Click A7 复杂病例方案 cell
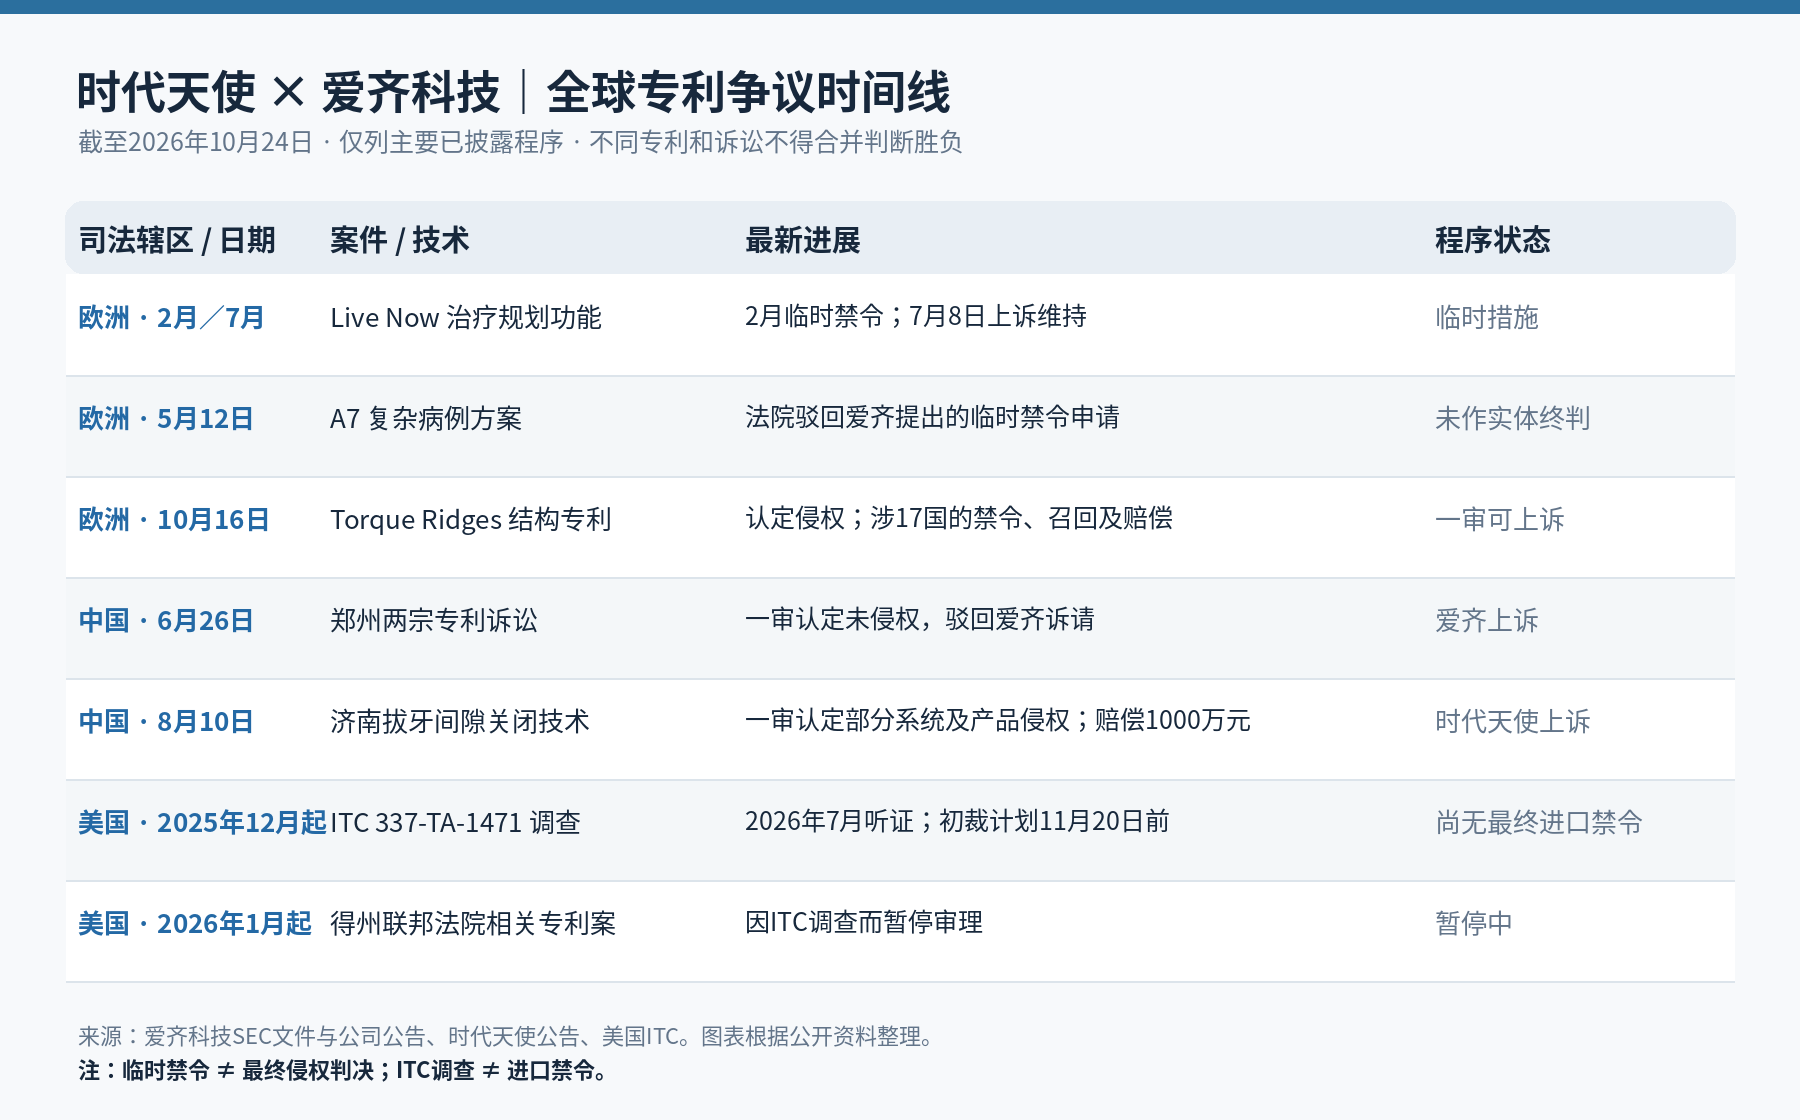Screen dimensions: 1800x1120 pyautogui.click(x=426, y=419)
